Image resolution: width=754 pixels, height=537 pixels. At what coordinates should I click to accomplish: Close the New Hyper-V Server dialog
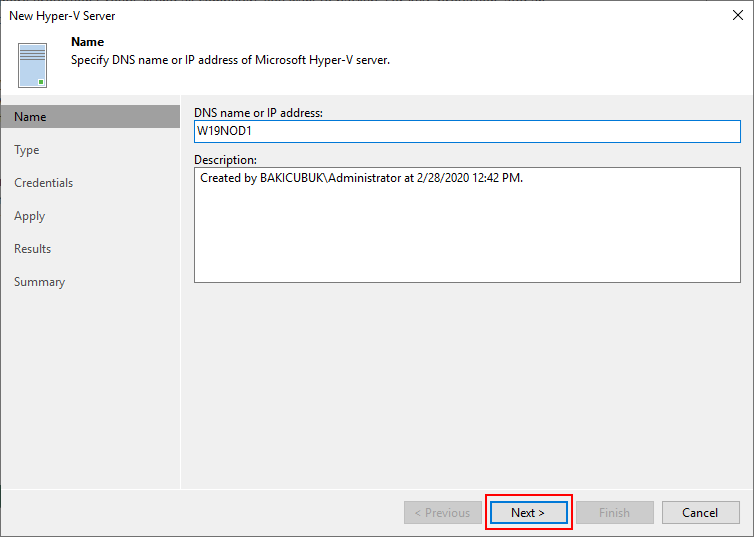click(738, 15)
